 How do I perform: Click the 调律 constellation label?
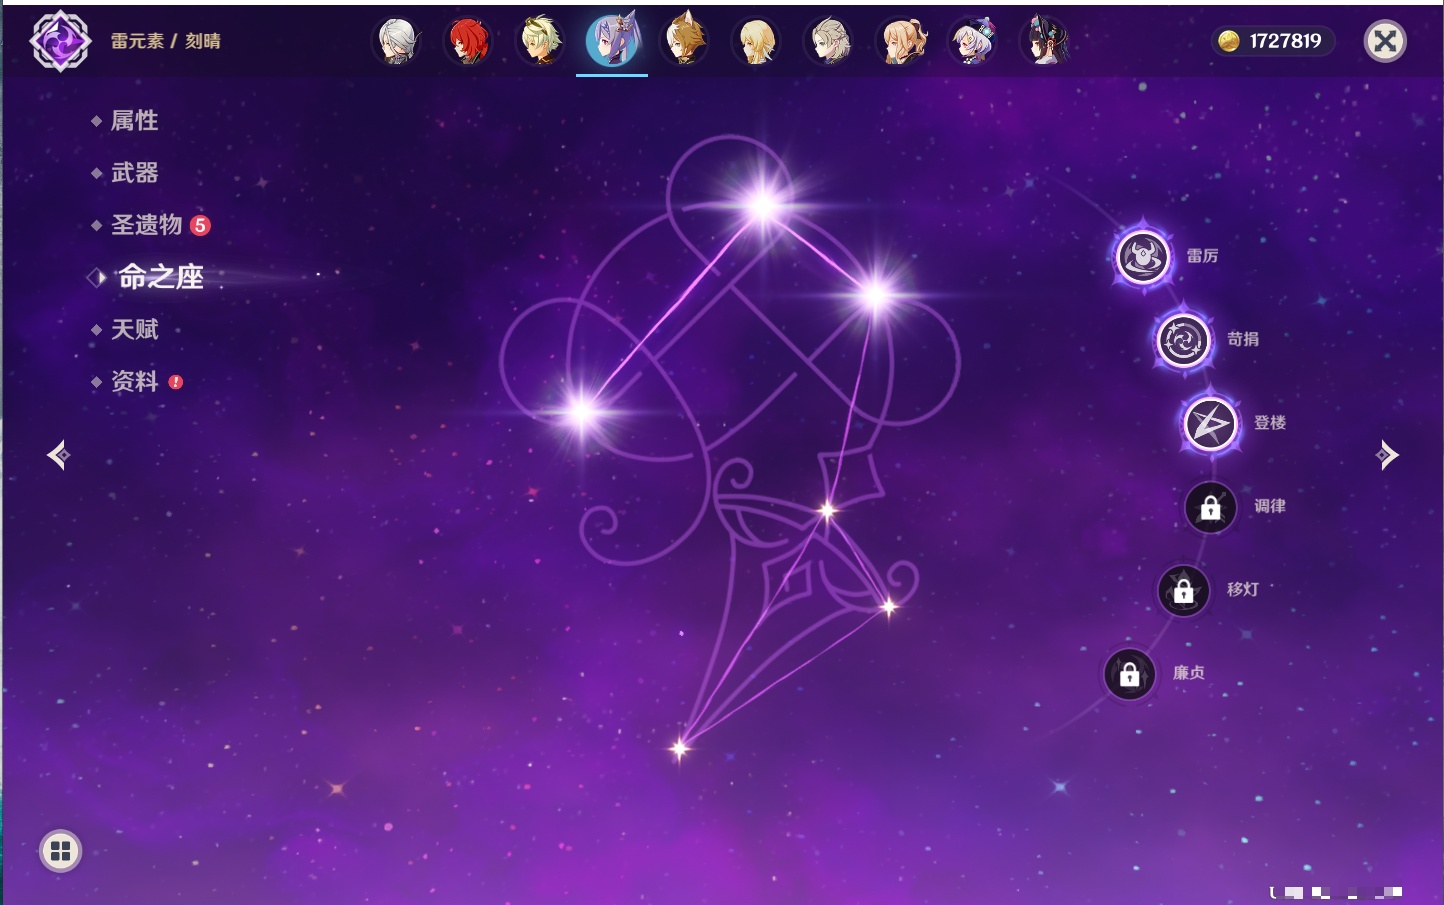pos(1270,506)
